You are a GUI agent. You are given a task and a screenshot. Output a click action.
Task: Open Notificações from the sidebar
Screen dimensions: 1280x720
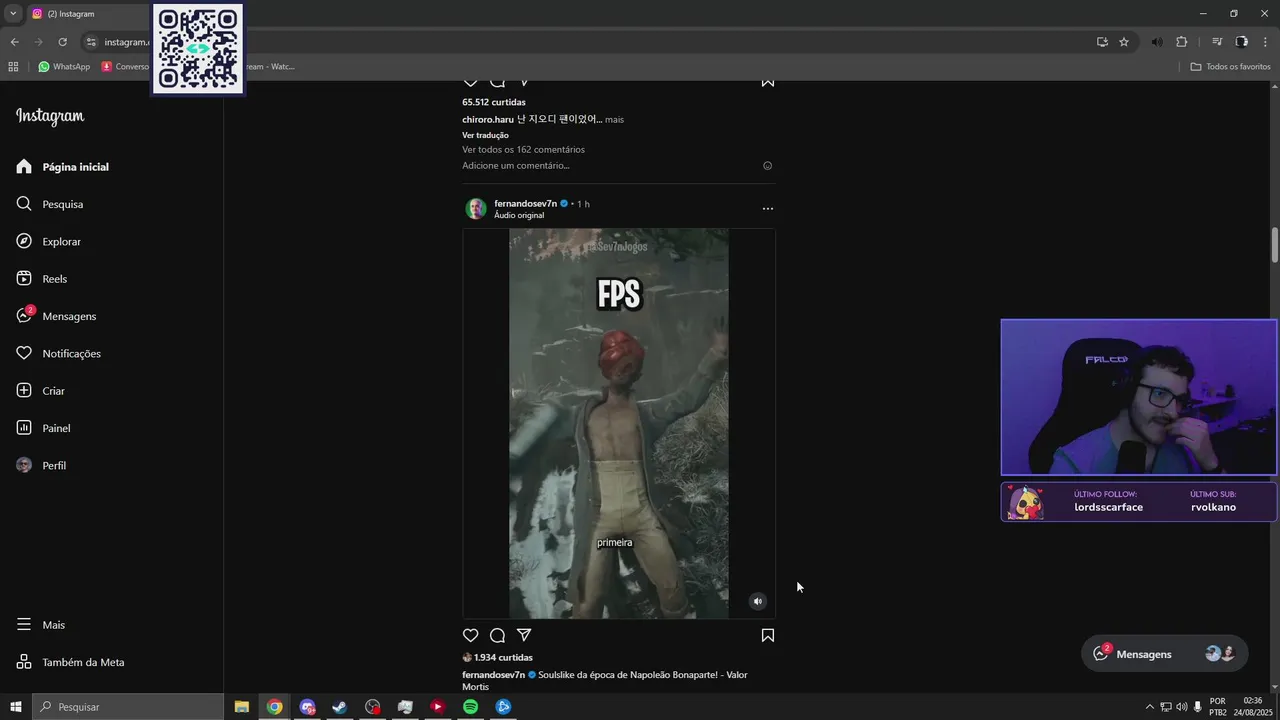point(58,353)
